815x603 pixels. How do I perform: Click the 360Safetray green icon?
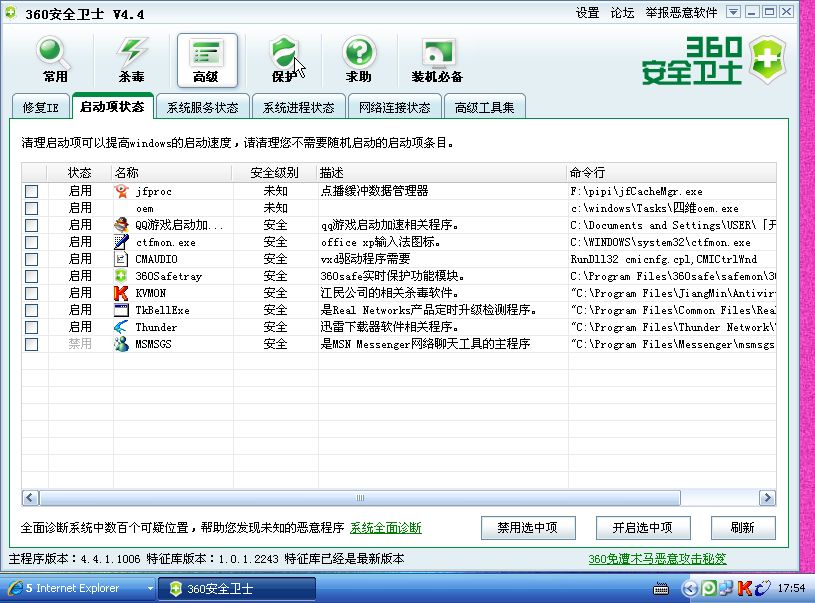[121, 276]
